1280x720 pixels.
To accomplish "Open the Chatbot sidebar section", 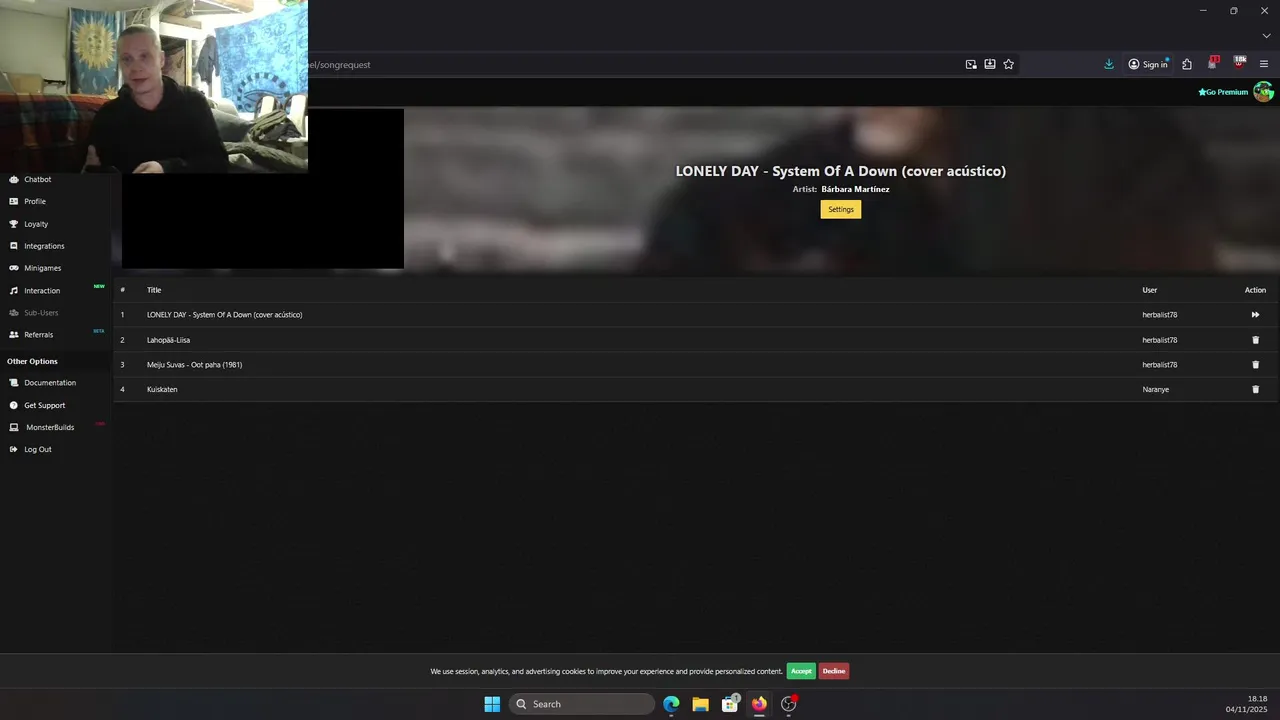I will (x=37, y=179).
